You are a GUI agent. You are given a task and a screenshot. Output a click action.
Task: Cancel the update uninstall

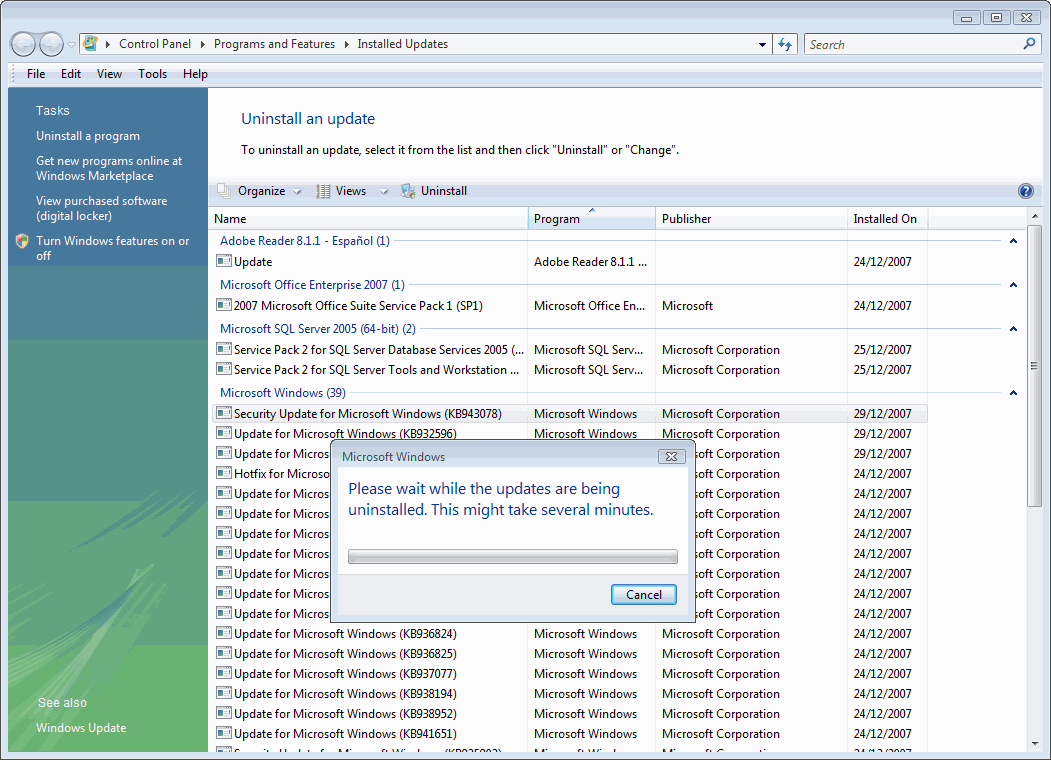(x=643, y=594)
